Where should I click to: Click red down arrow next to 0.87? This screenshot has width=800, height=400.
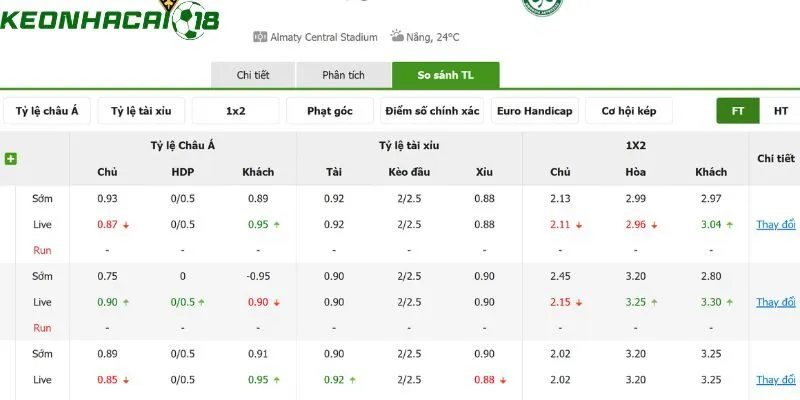[x=126, y=225]
